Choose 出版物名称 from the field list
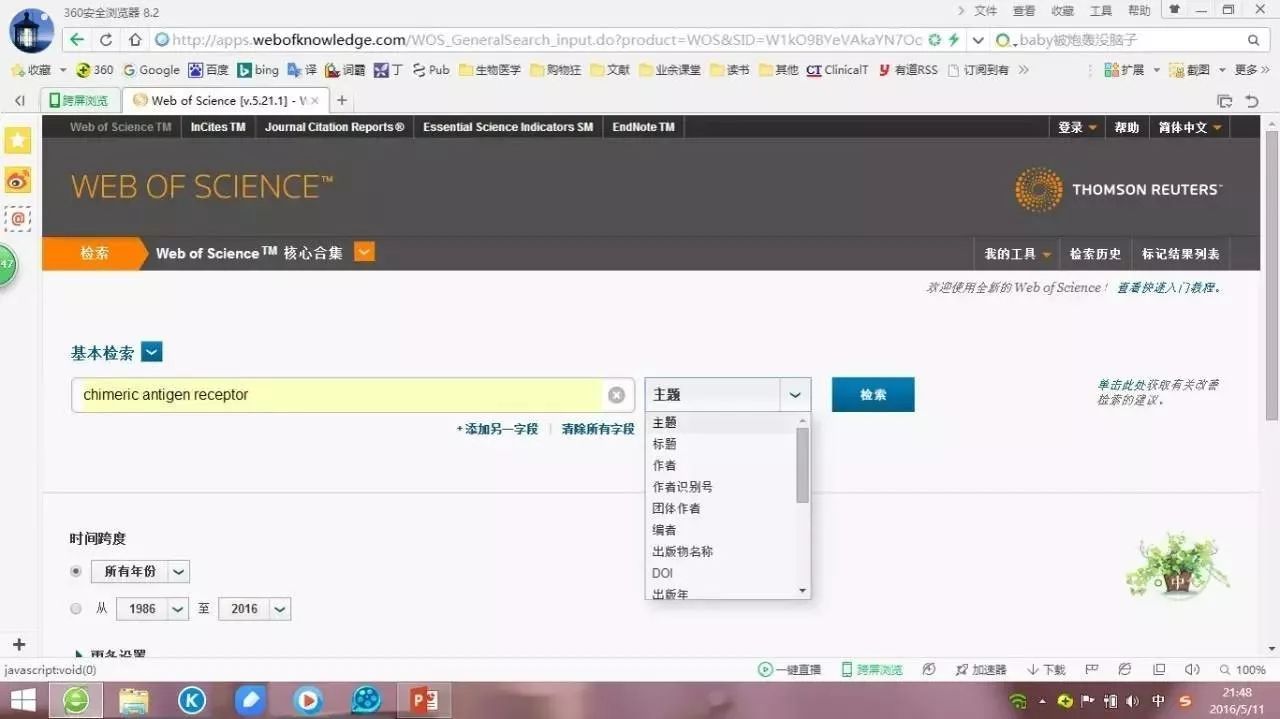 (x=682, y=551)
